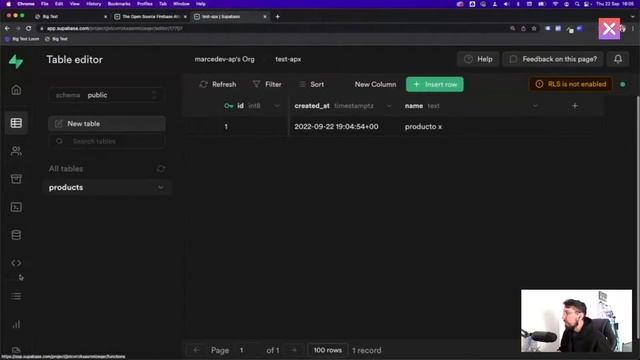Click the pink X overlay button
Image resolution: width=640 pixels, height=360 pixels.
[609, 29]
